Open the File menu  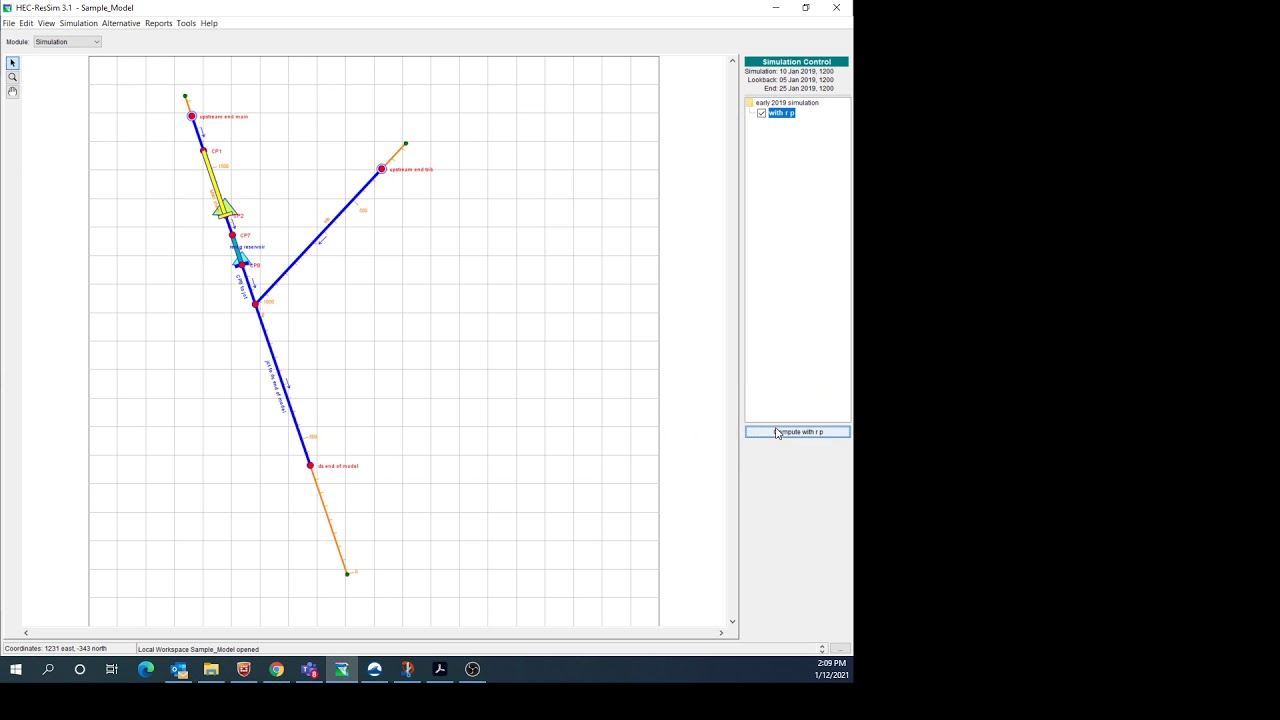pos(9,23)
